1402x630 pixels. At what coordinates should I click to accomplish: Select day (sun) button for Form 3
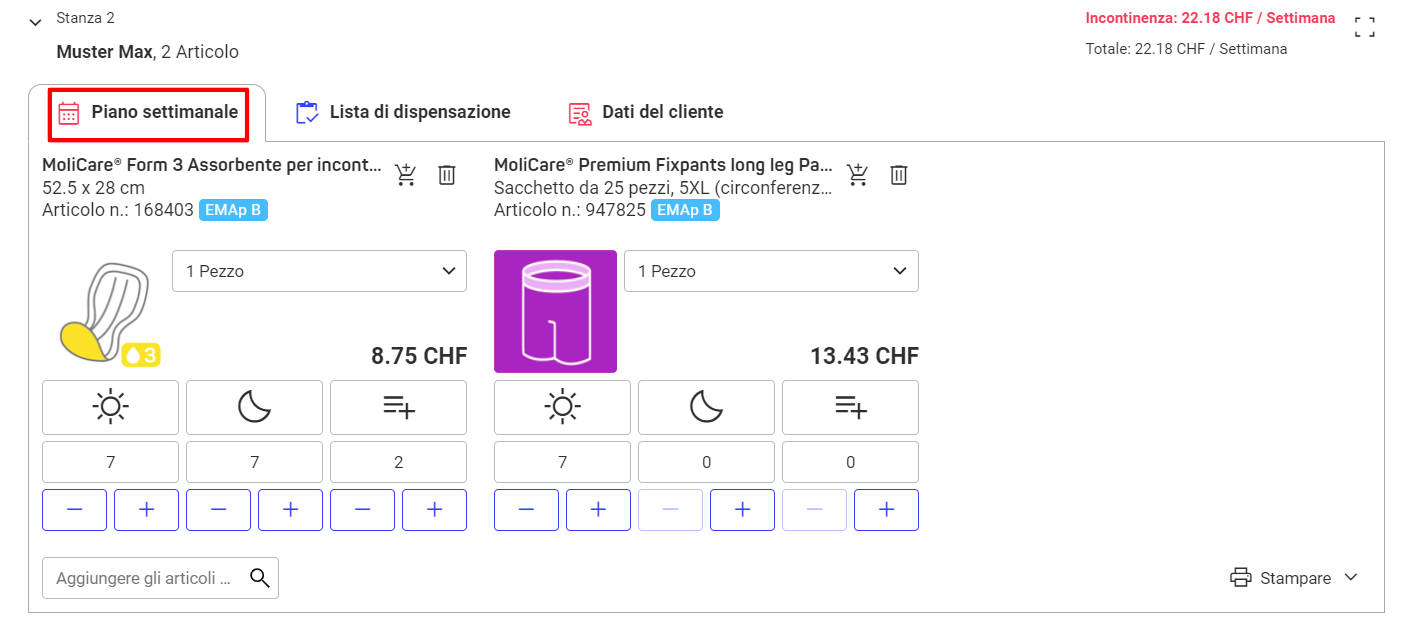(110, 407)
